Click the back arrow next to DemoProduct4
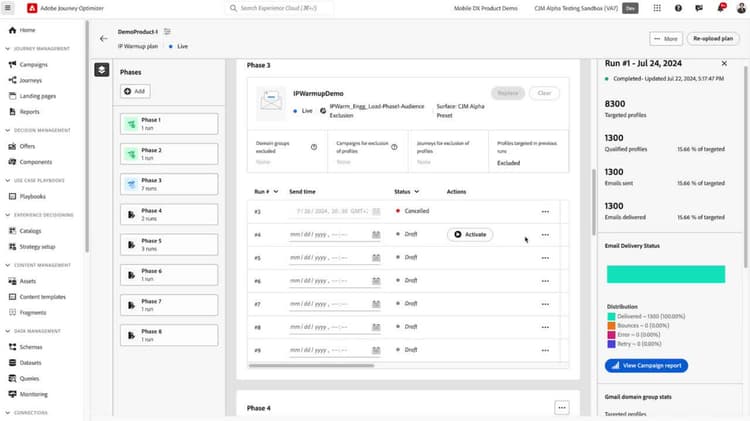This screenshot has height=421, width=750. click(103, 38)
